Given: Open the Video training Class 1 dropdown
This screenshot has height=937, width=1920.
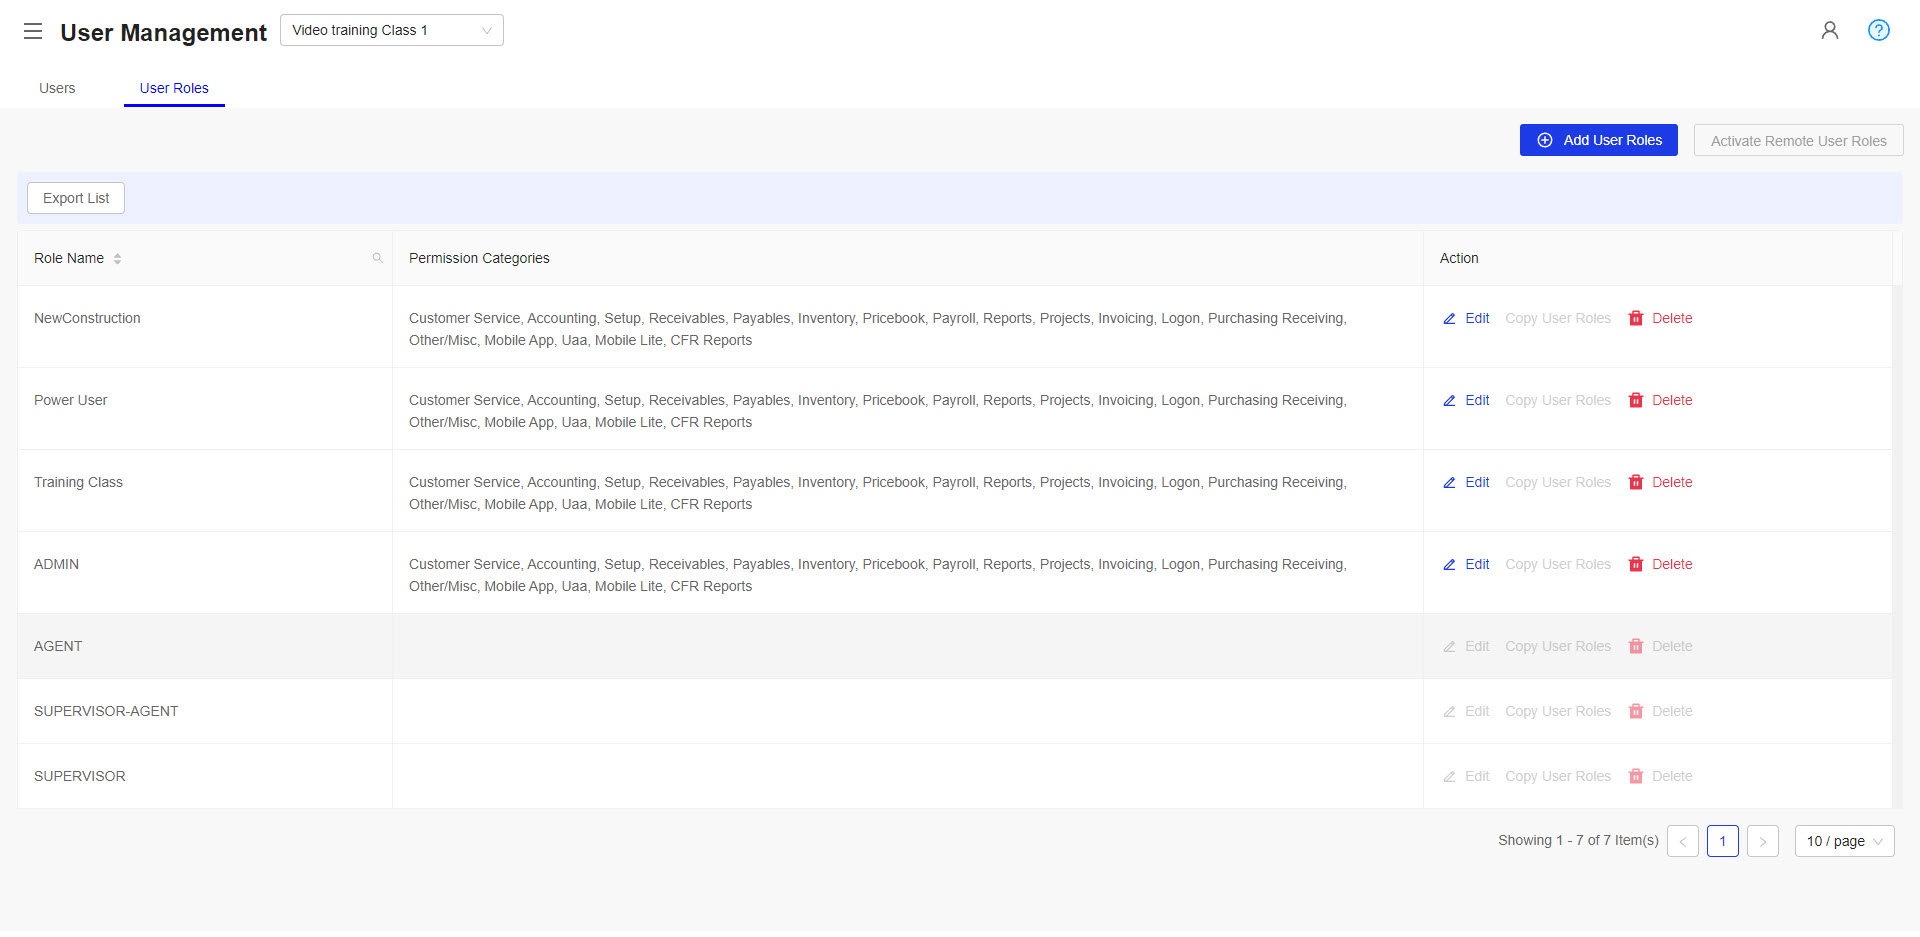Looking at the screenshot, I should pyautogui.click(x=391, y=30).
